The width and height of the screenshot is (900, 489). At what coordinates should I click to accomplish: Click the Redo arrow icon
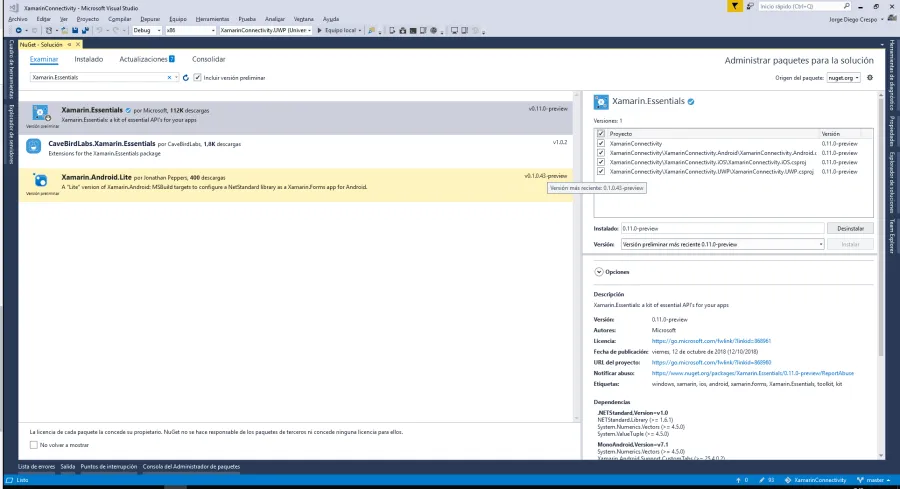(x=115, y=30)
